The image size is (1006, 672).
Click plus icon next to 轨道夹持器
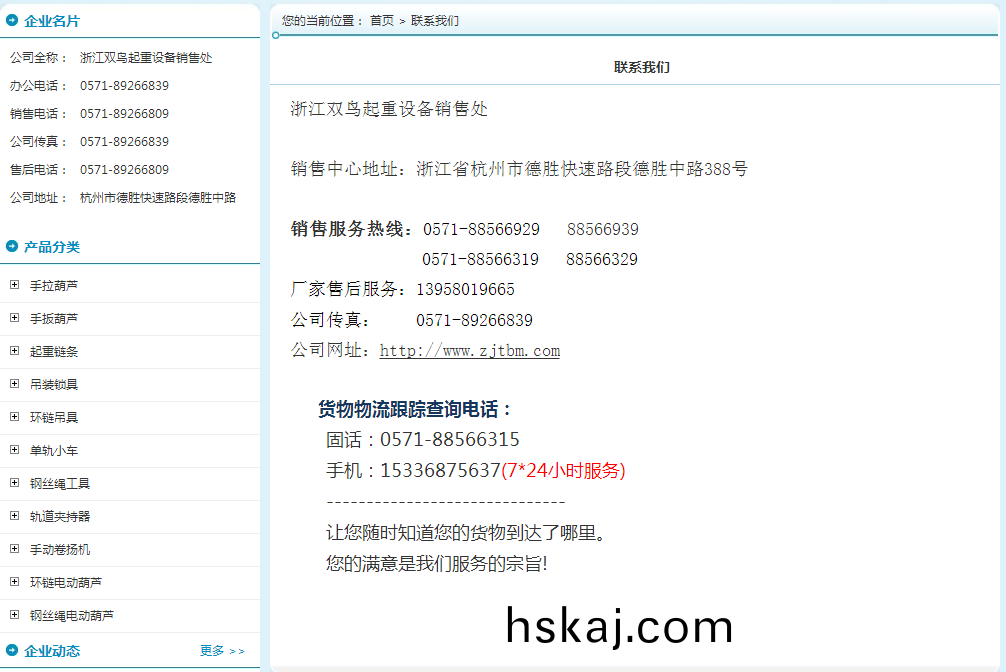14,516
